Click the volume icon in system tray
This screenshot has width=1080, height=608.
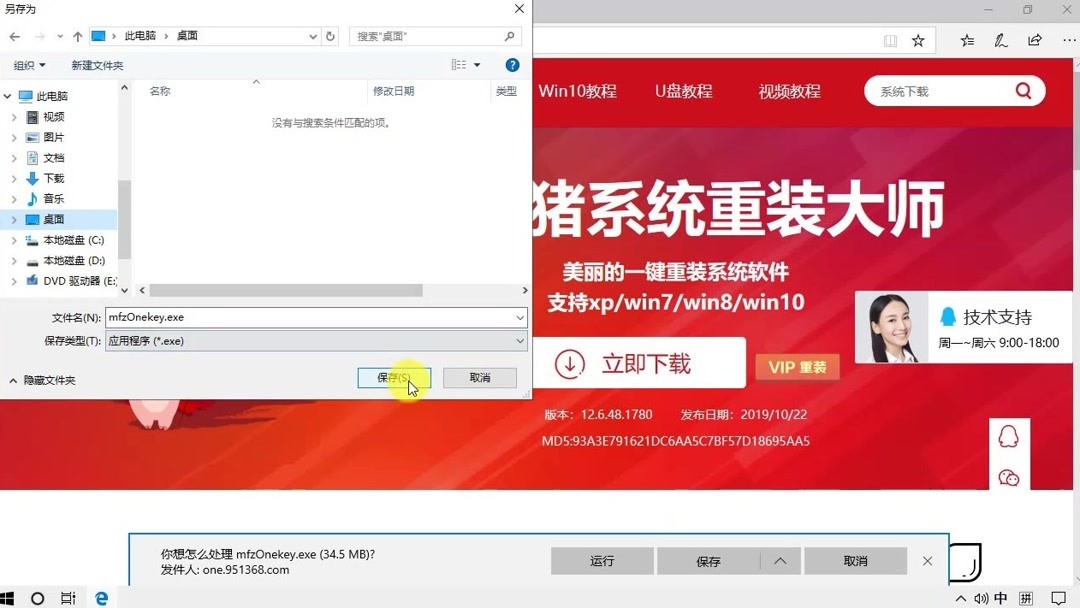click(x=980, y=597)
